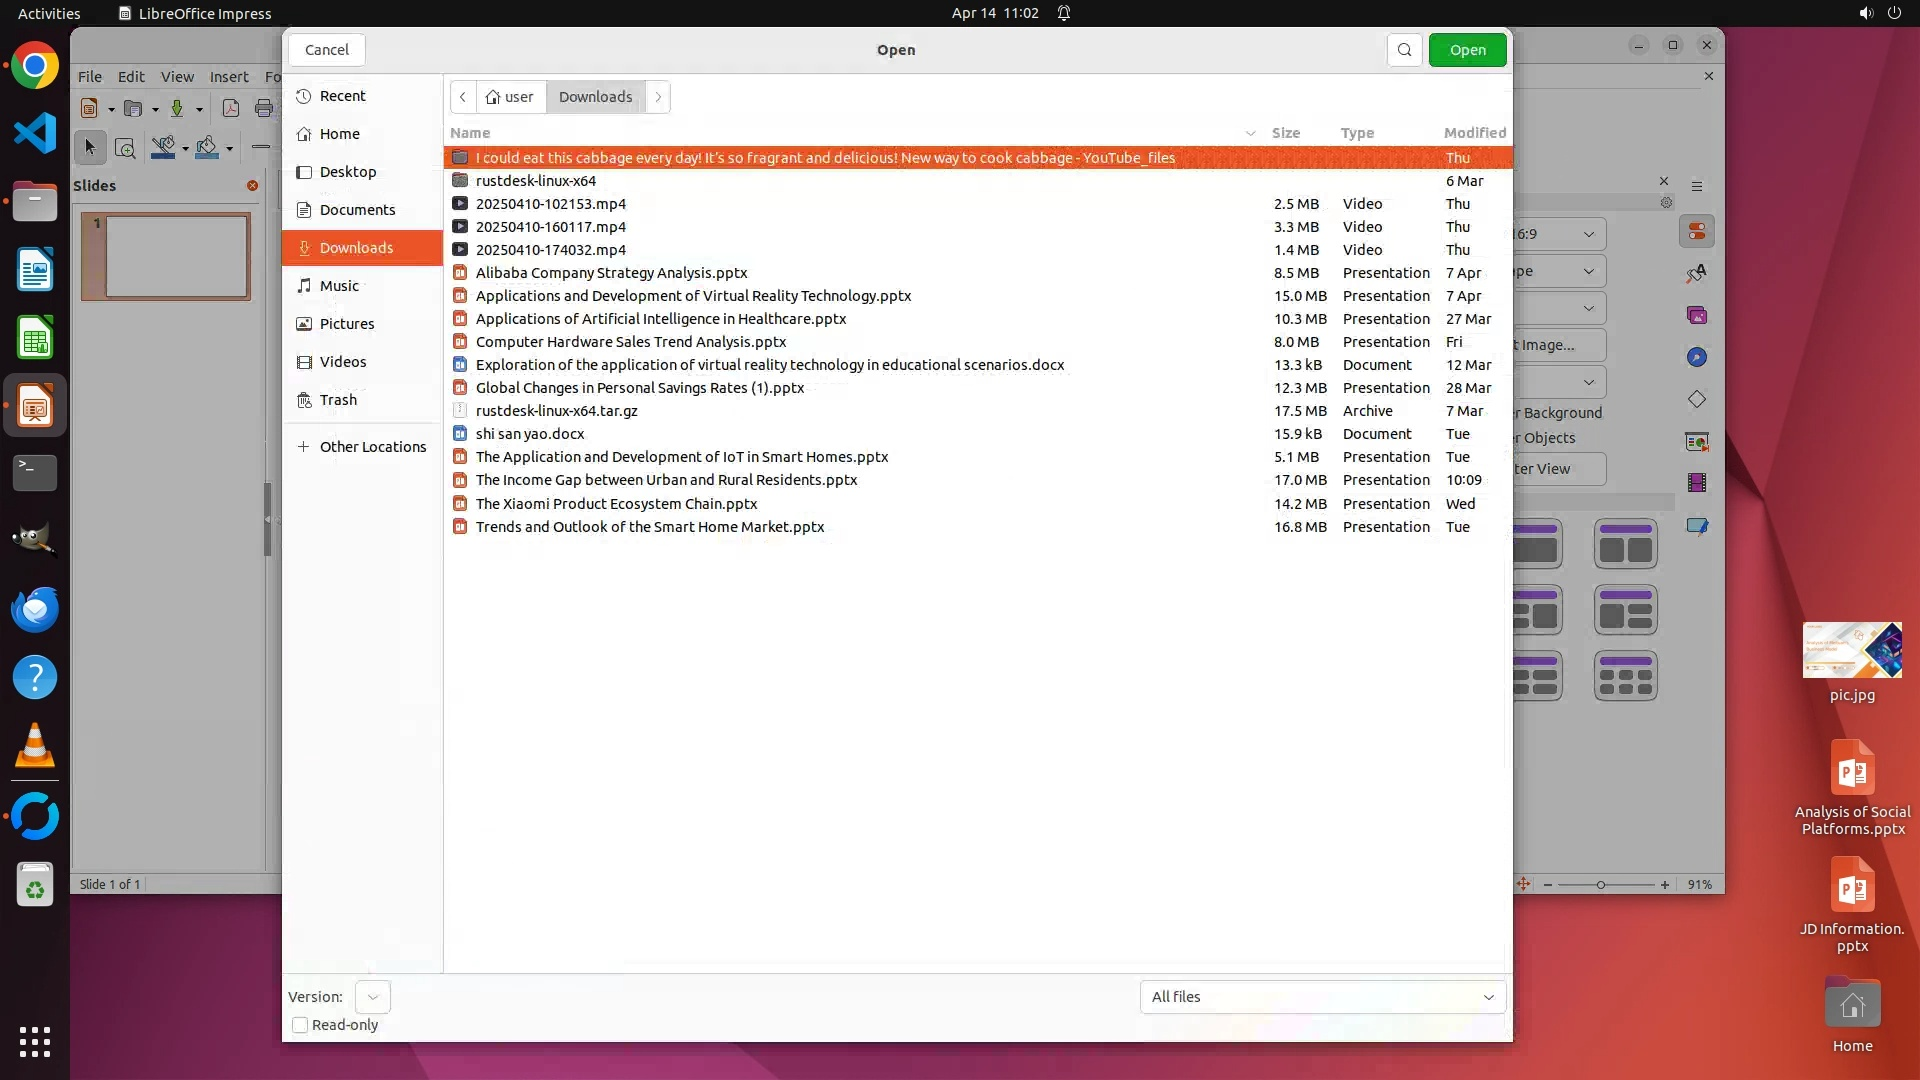This screenshot has width=1920, height=1080.
Task: Click the search icon in Open dialog
Action: click(1404, 50)
